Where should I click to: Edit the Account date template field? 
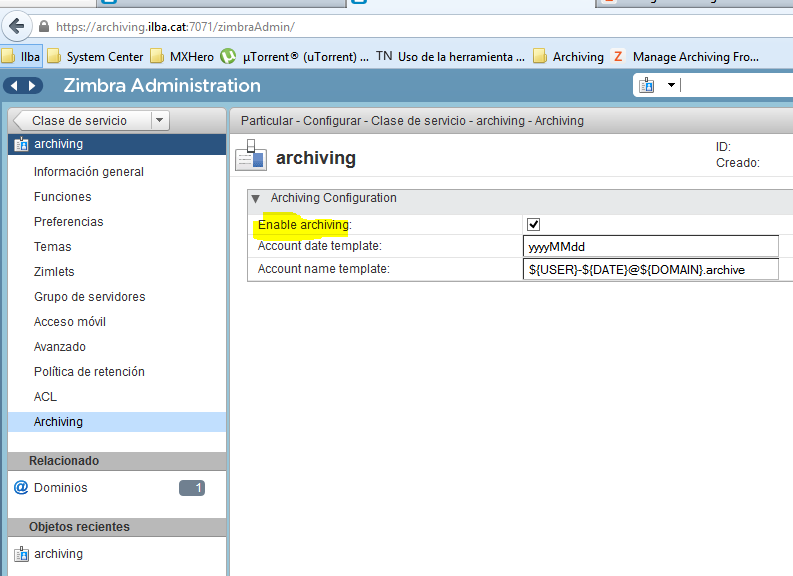(650, 246)
